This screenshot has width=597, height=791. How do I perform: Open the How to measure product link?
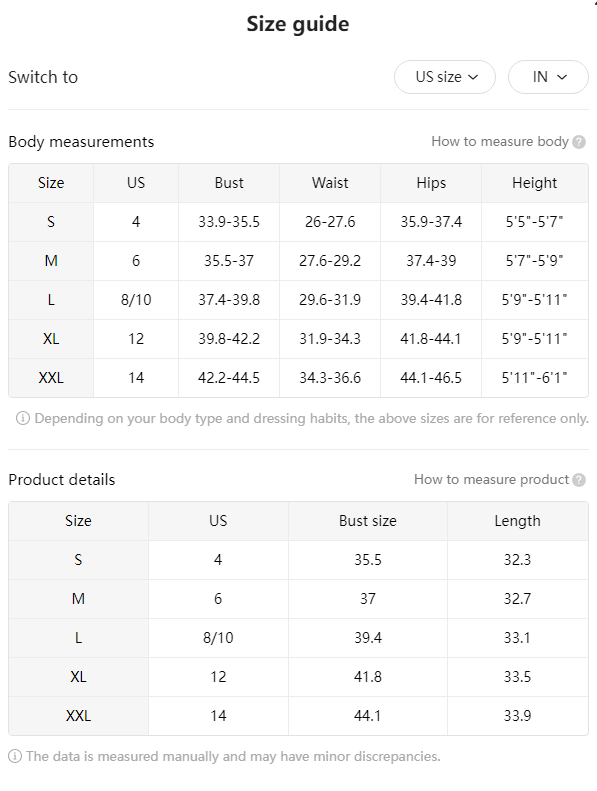pyautogui.click(x=491, y=479)
